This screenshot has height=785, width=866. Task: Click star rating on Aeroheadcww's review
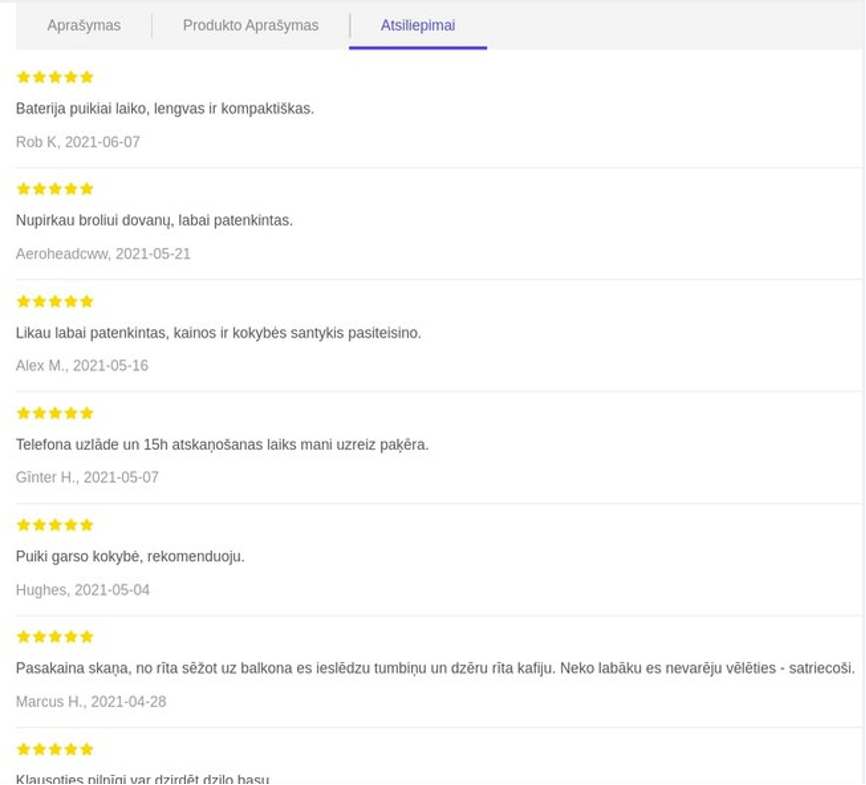pyautogui.click(x=55, y=189)
